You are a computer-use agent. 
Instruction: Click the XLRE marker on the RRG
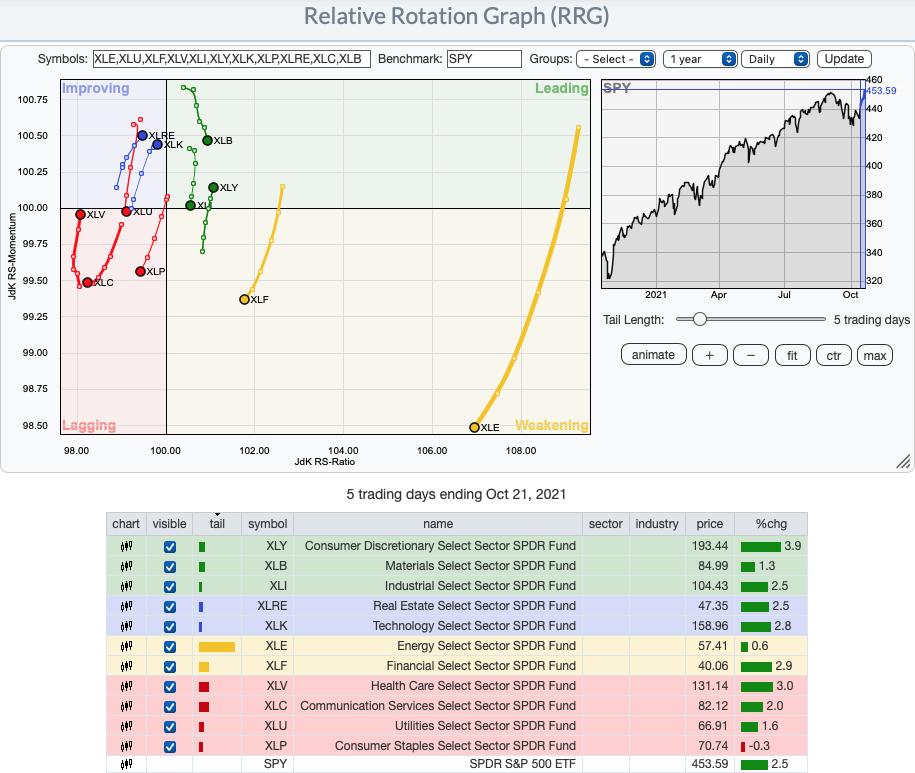click(142, 135)
